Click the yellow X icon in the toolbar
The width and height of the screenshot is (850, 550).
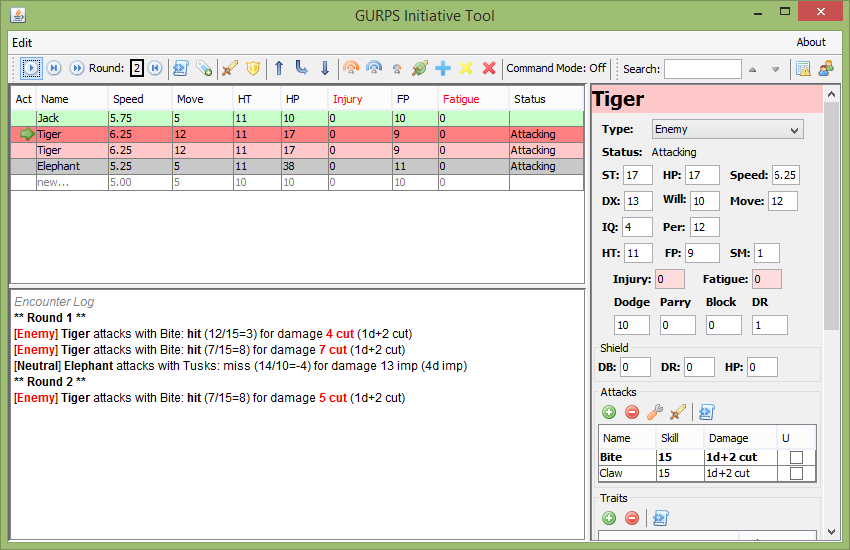coord(466,68)
